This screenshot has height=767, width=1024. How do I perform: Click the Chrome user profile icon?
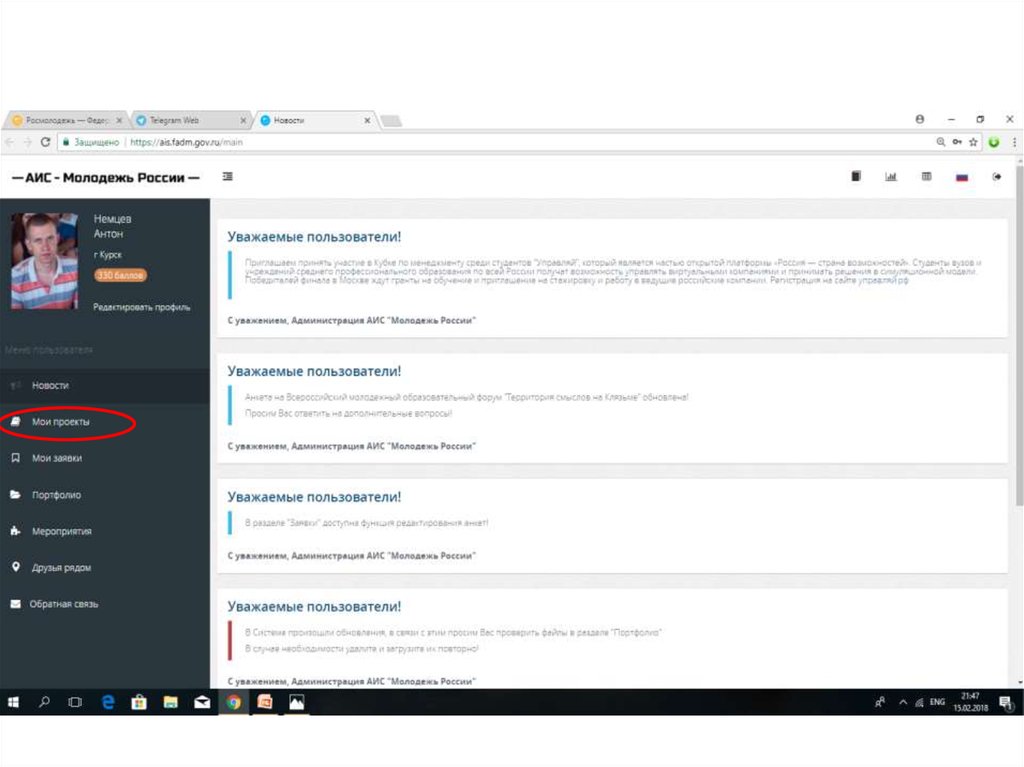coord(920,119)
